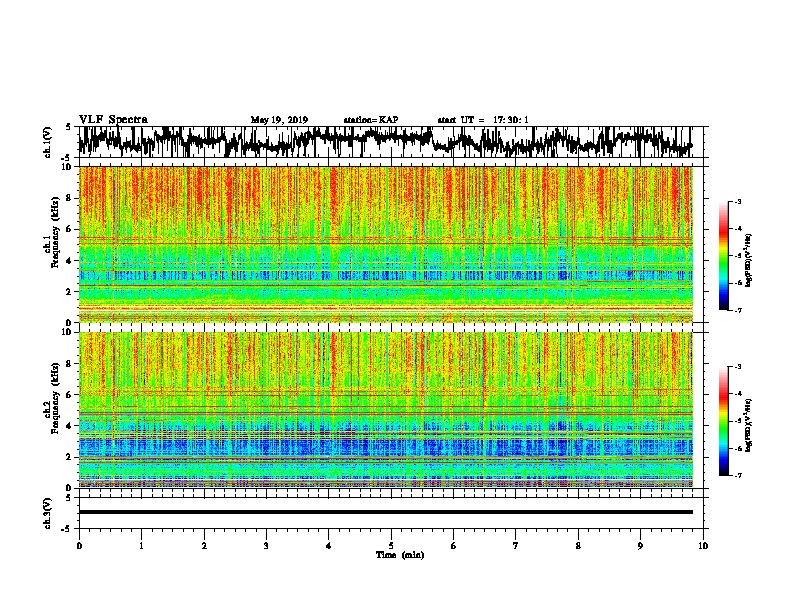Viewport: 792px width, 612px height.
Task: Click the ch.2 PSD color scale bar
Action: coord(723,421)
